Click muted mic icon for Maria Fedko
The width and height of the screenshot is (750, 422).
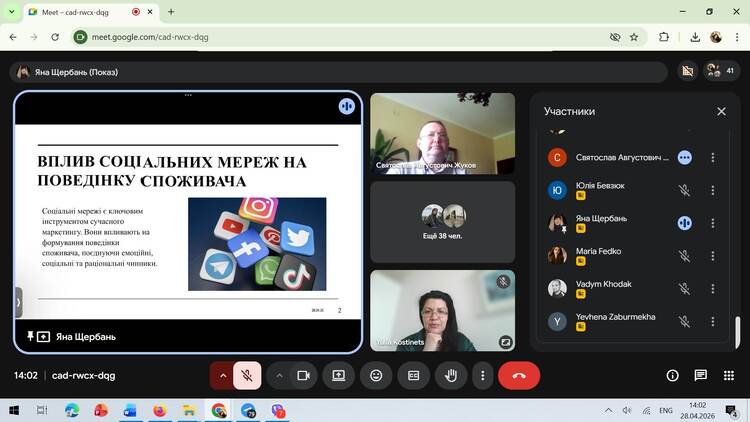684,256
